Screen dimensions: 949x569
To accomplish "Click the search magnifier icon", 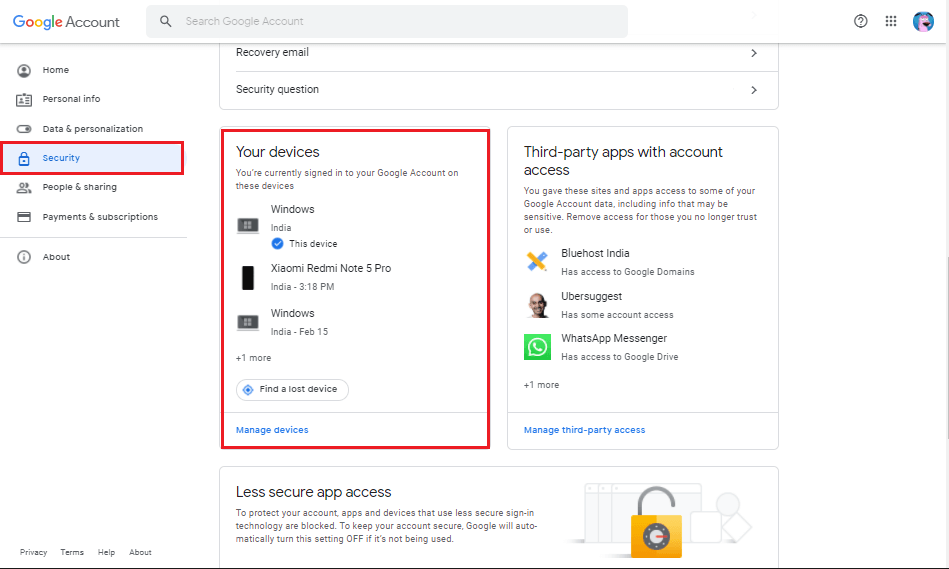I will click(165, 21).
